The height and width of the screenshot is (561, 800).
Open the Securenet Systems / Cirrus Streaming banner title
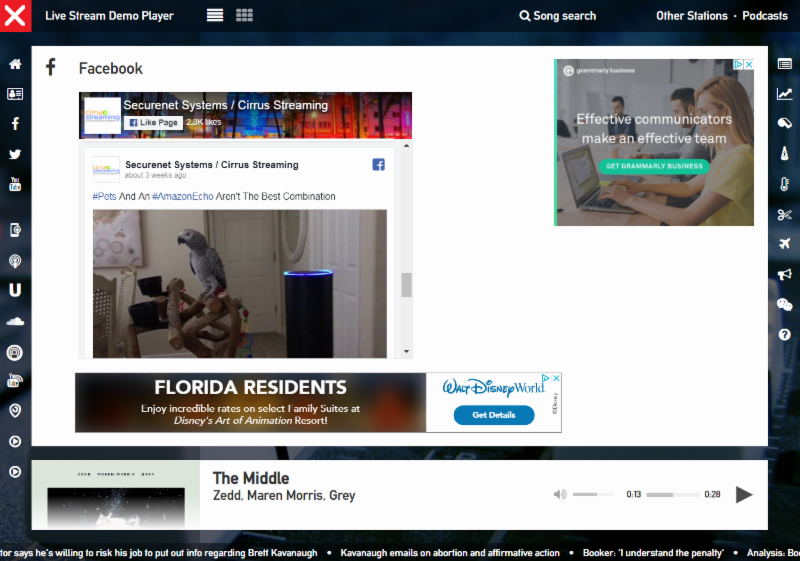226,105
